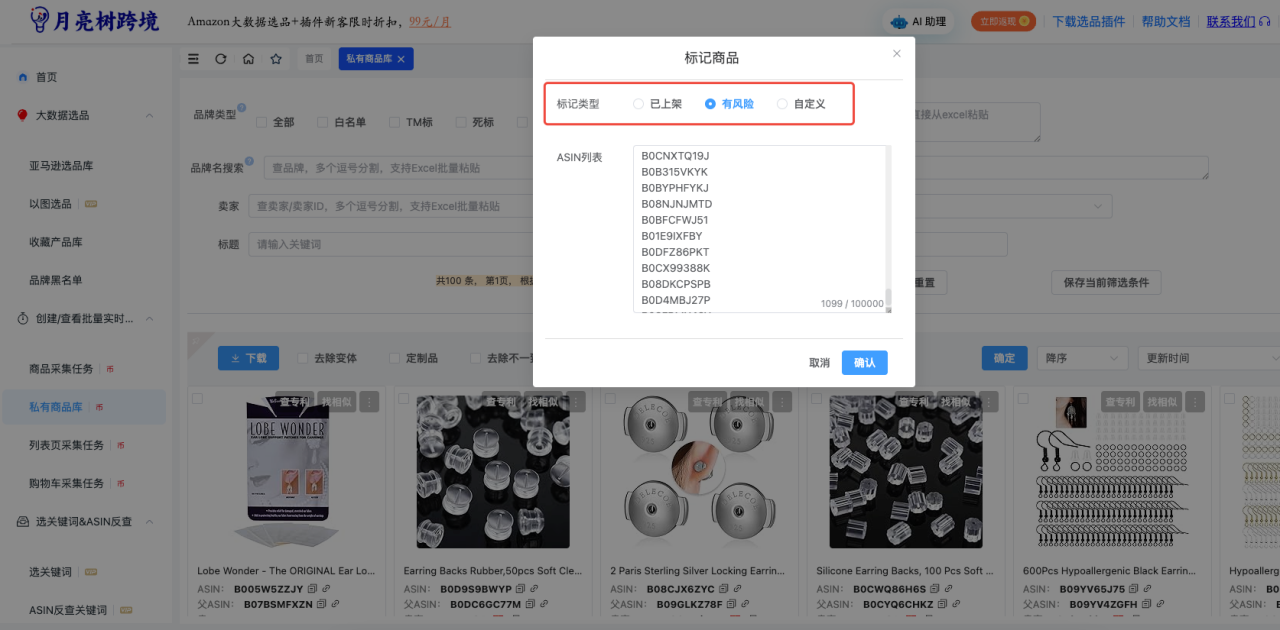This screenshot has height=630, width=1280.
Task: Click 取消 to dismiss the dialog
Action: click(819, 363)
